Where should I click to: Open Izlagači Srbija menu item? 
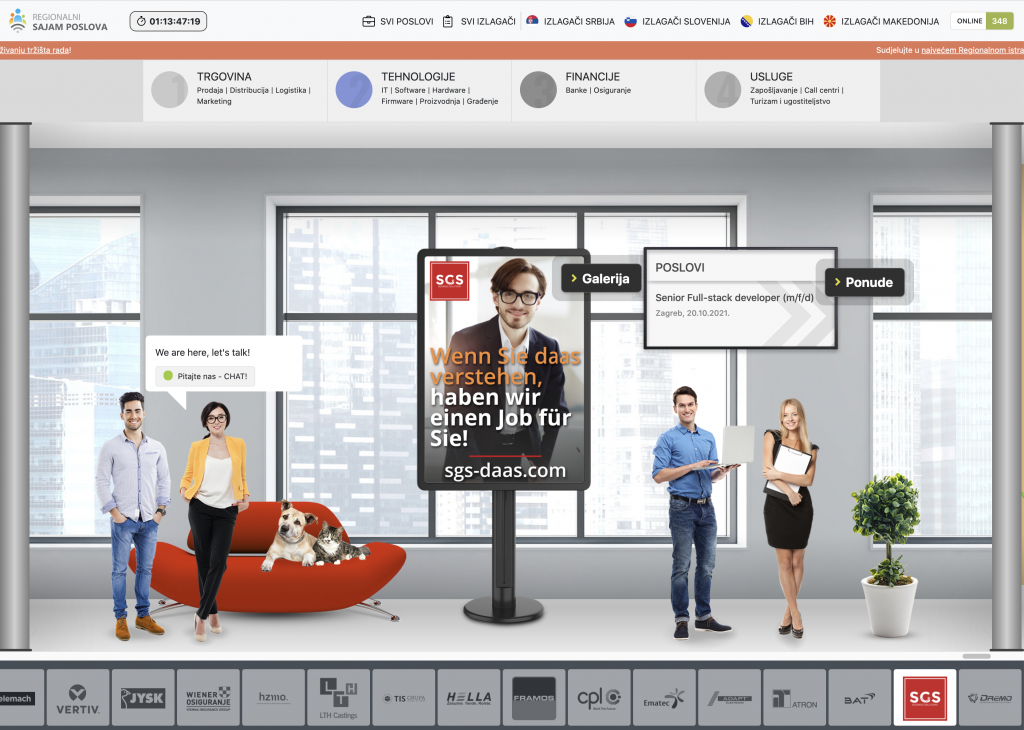click(571, 22)
